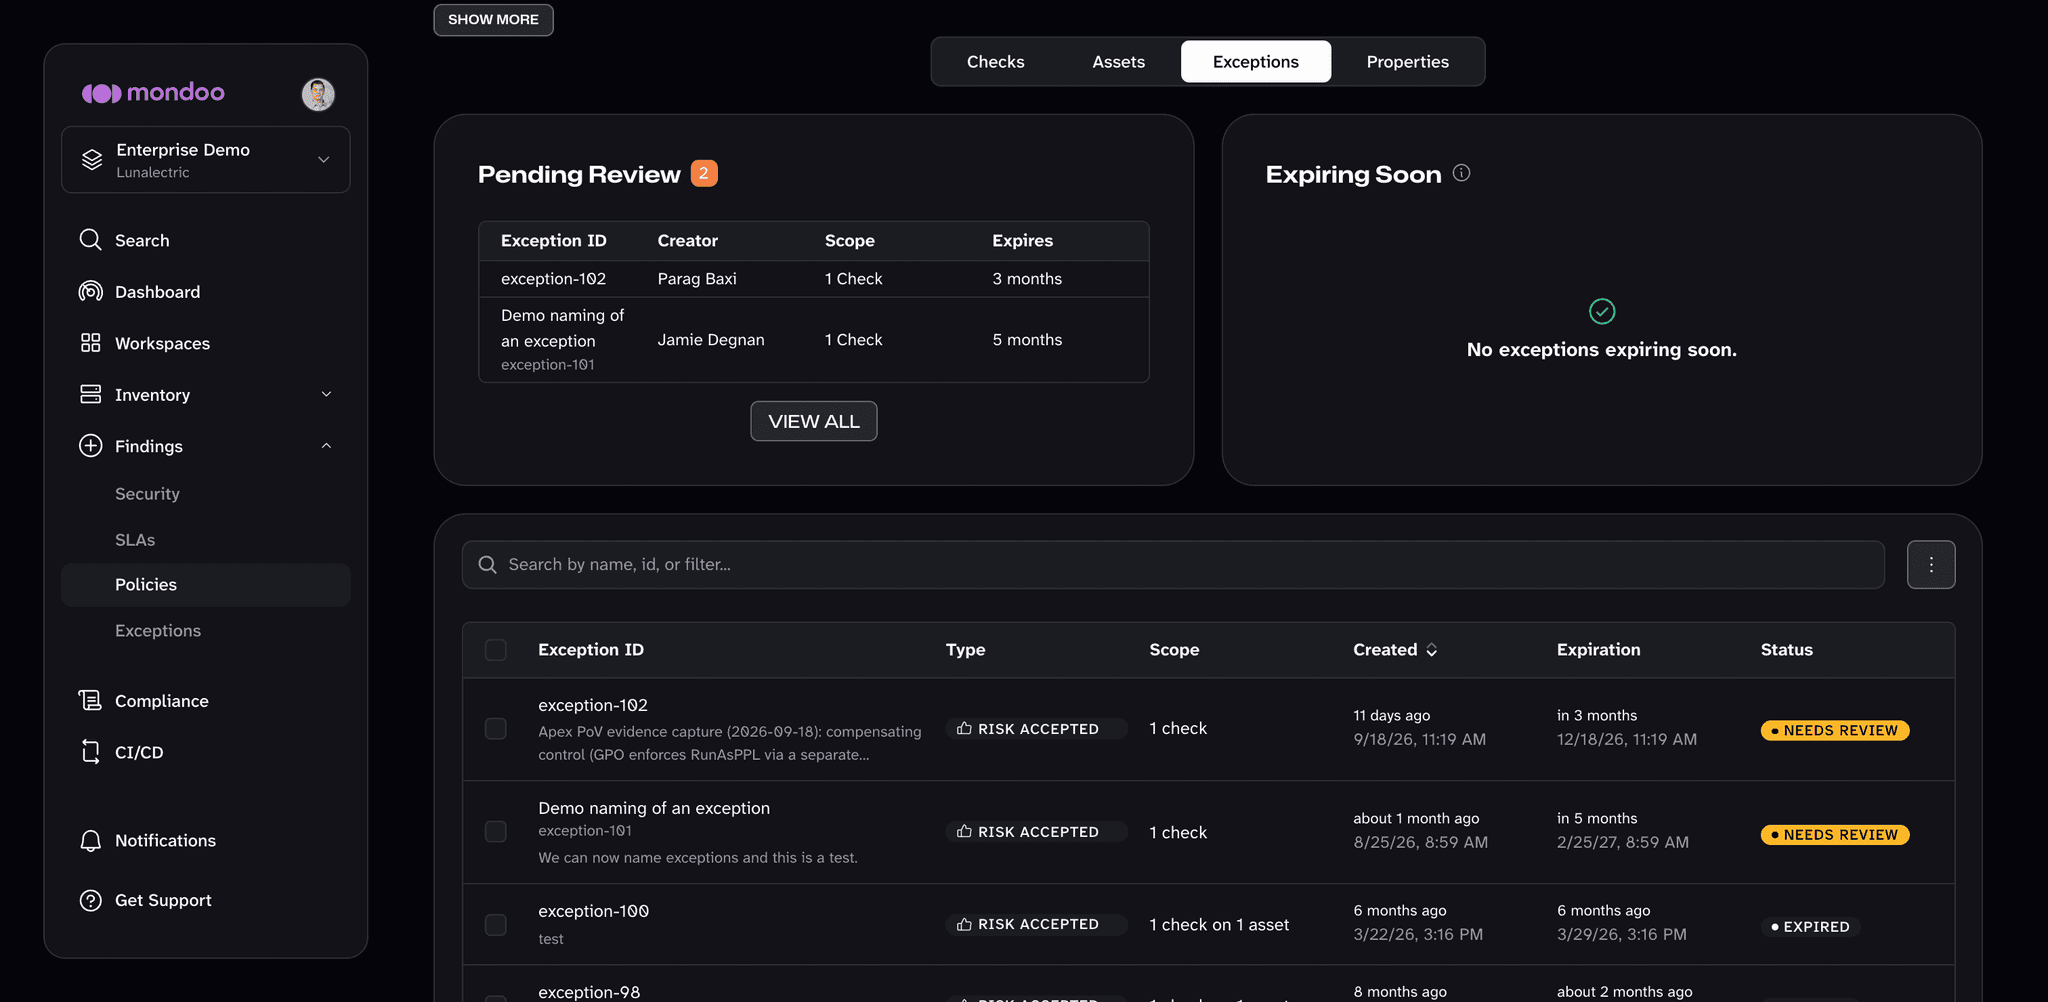
Task: Click the VIEW ALL button
Action: click(814, 421)
